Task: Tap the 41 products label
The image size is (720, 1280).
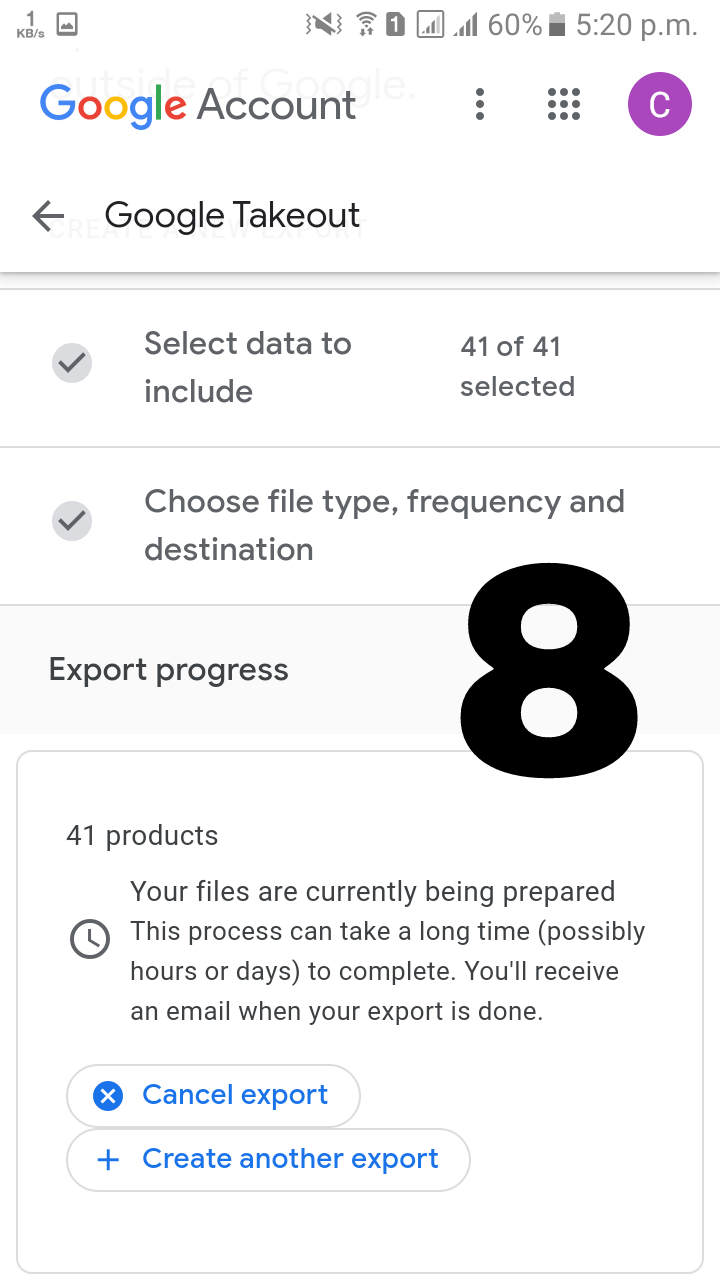Action: [142, 835]
